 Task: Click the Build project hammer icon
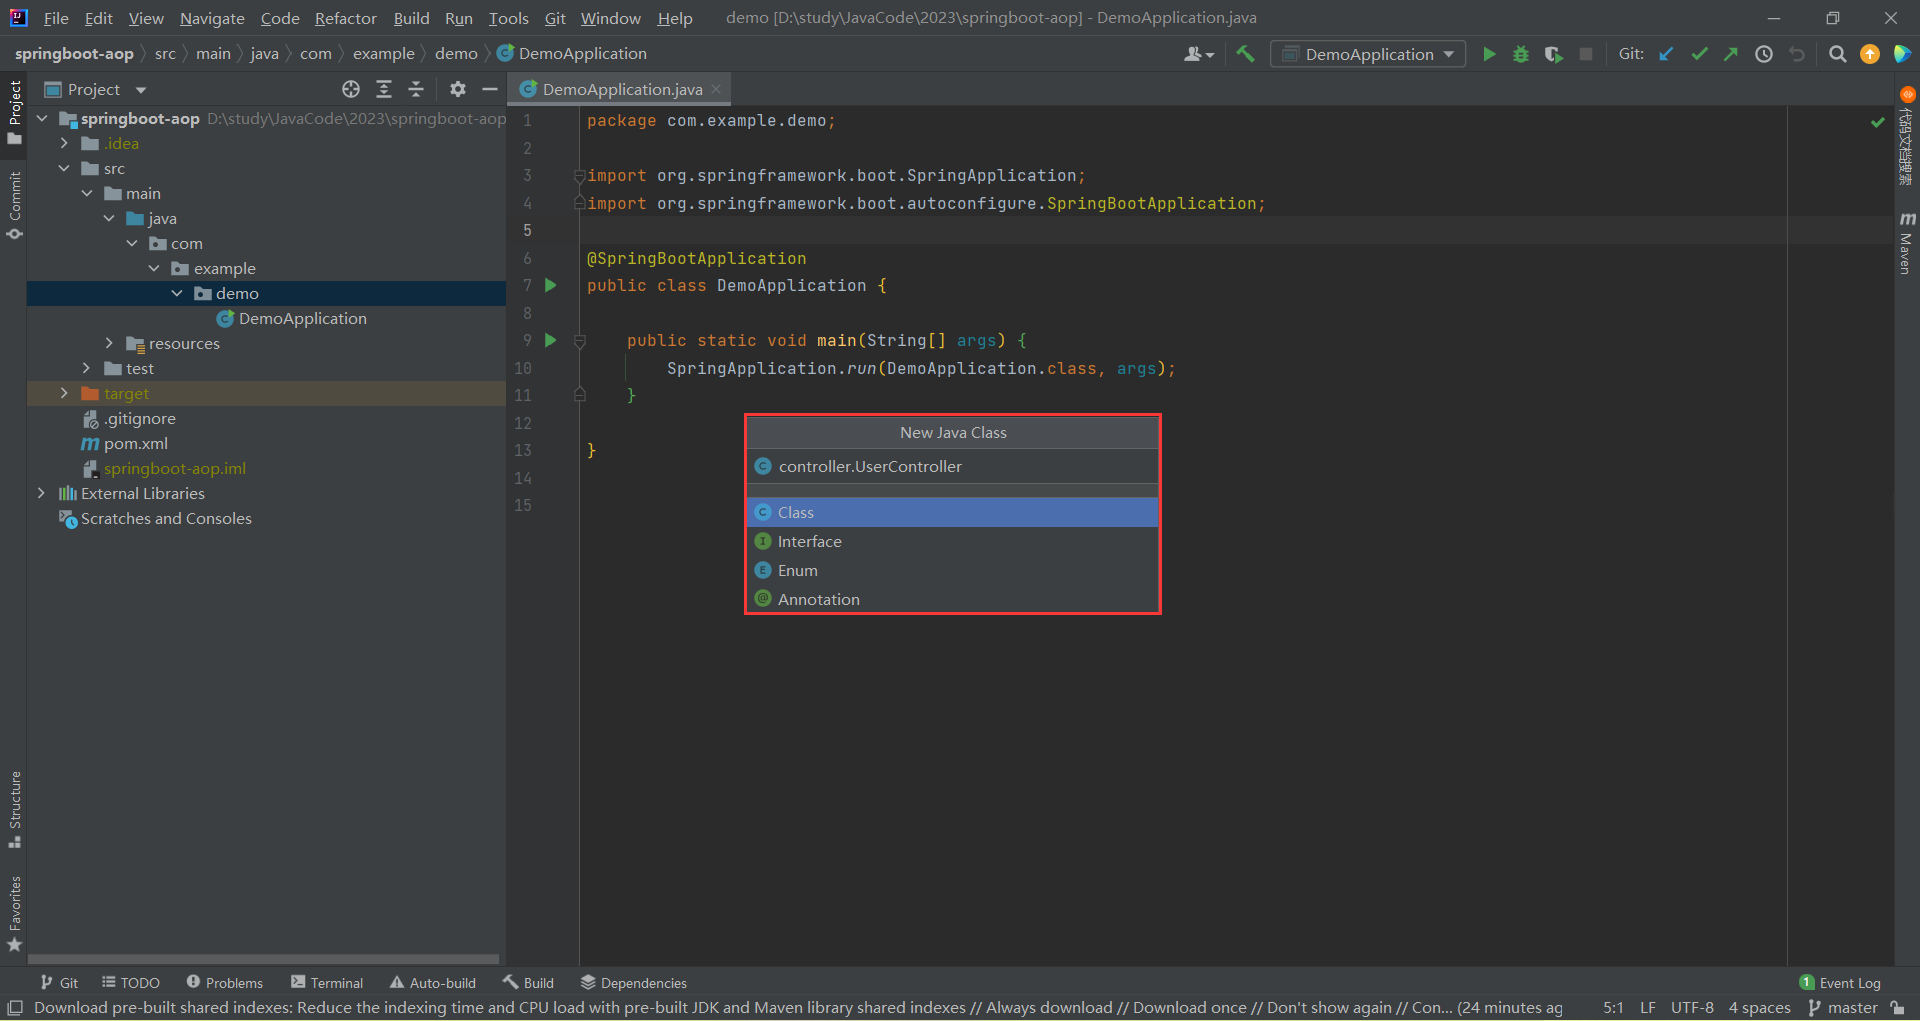[x=1245, y=54]
